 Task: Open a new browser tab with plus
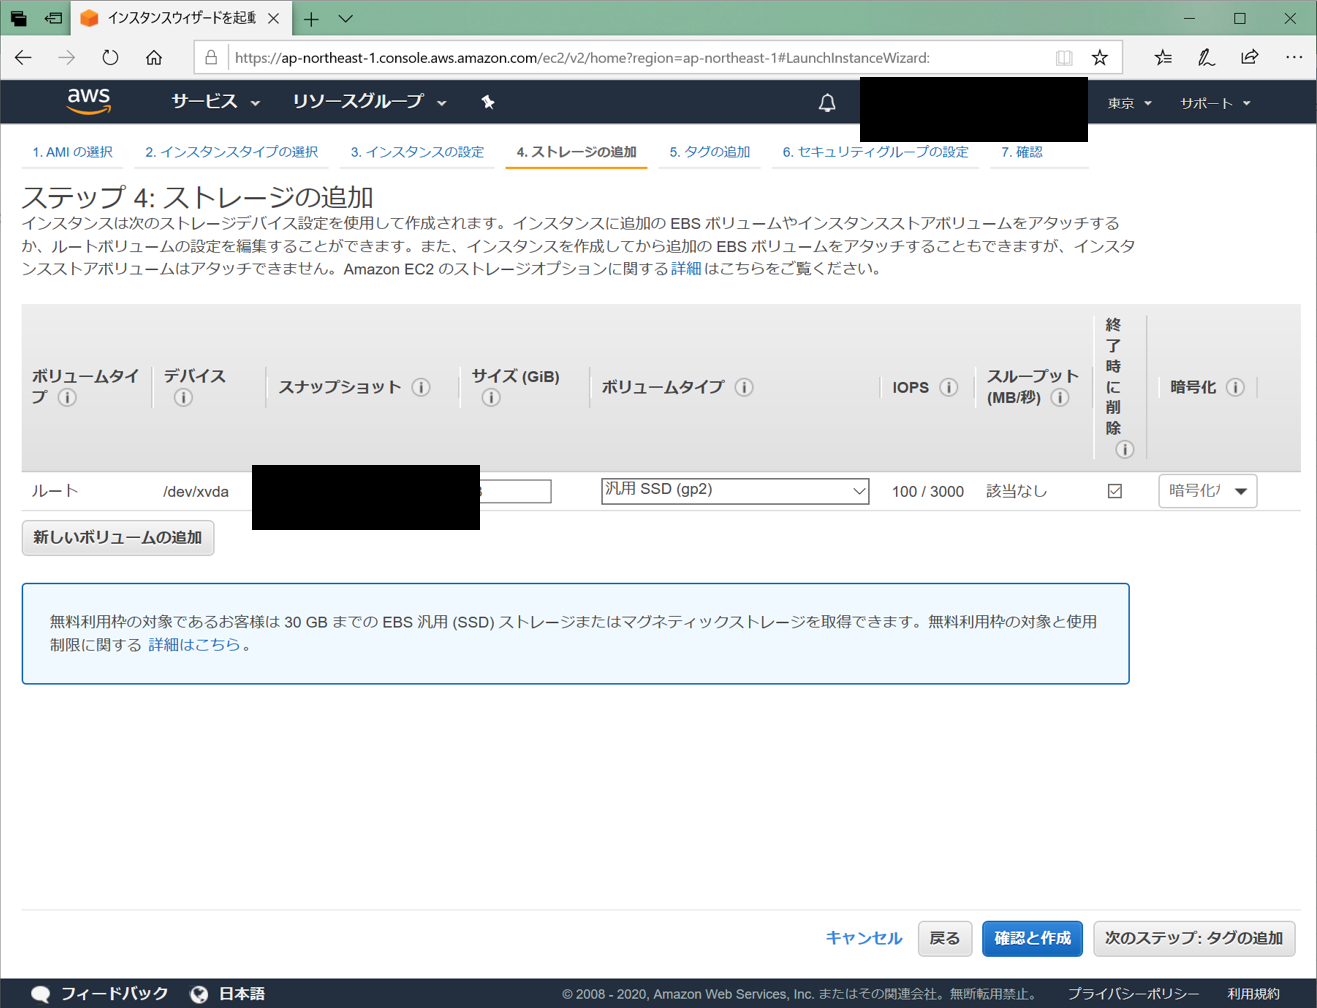(311, 18)
